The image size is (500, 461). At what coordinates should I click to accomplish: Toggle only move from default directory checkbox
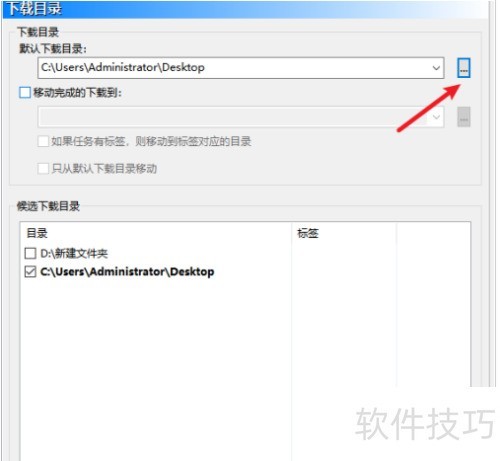(43, 168)
